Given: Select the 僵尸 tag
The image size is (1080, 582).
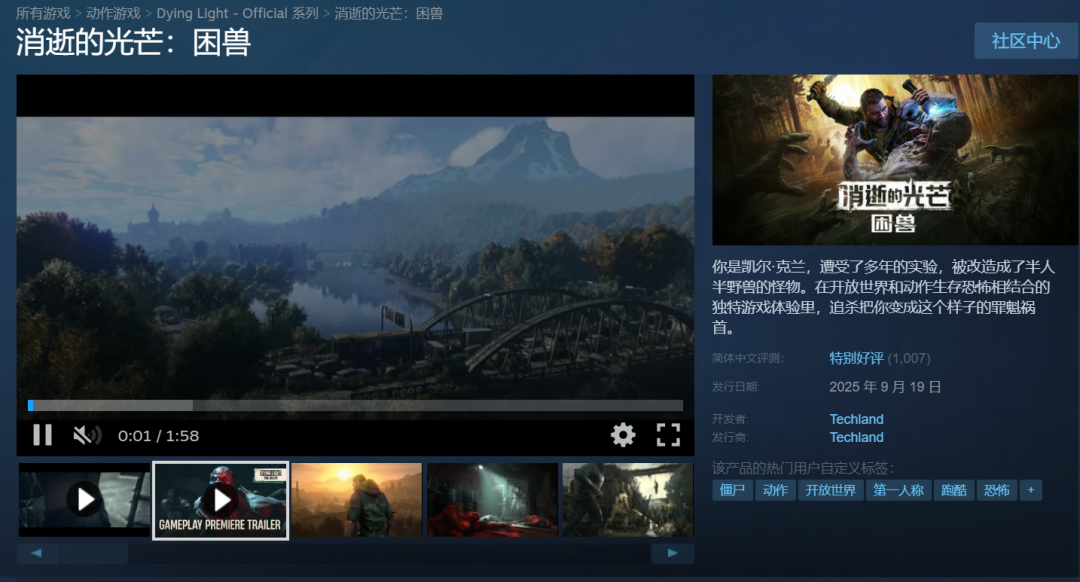Looking at the screenshot, I should pos(732,490).
